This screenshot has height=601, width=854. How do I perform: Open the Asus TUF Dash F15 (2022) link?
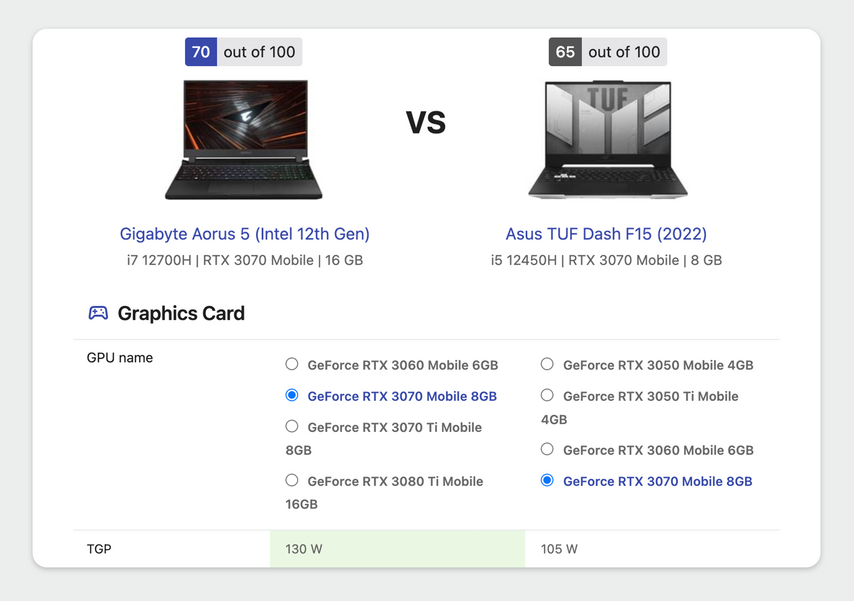(606, 234)
